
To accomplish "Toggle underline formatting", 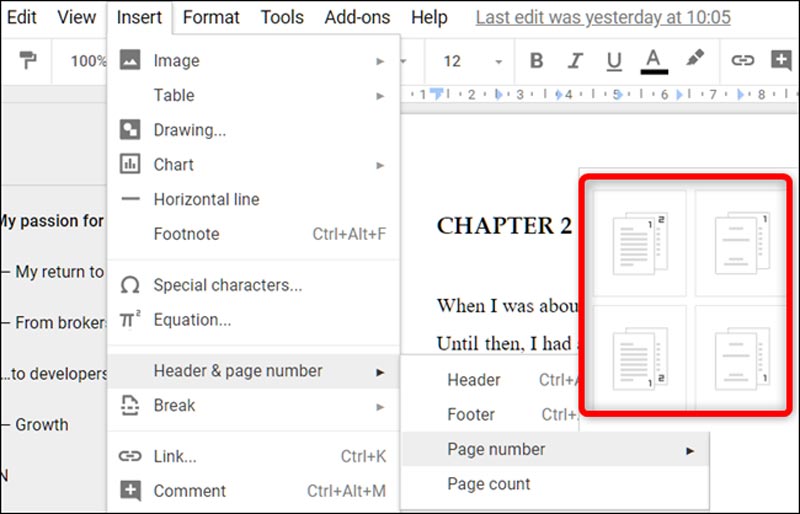I will point(614,61).
